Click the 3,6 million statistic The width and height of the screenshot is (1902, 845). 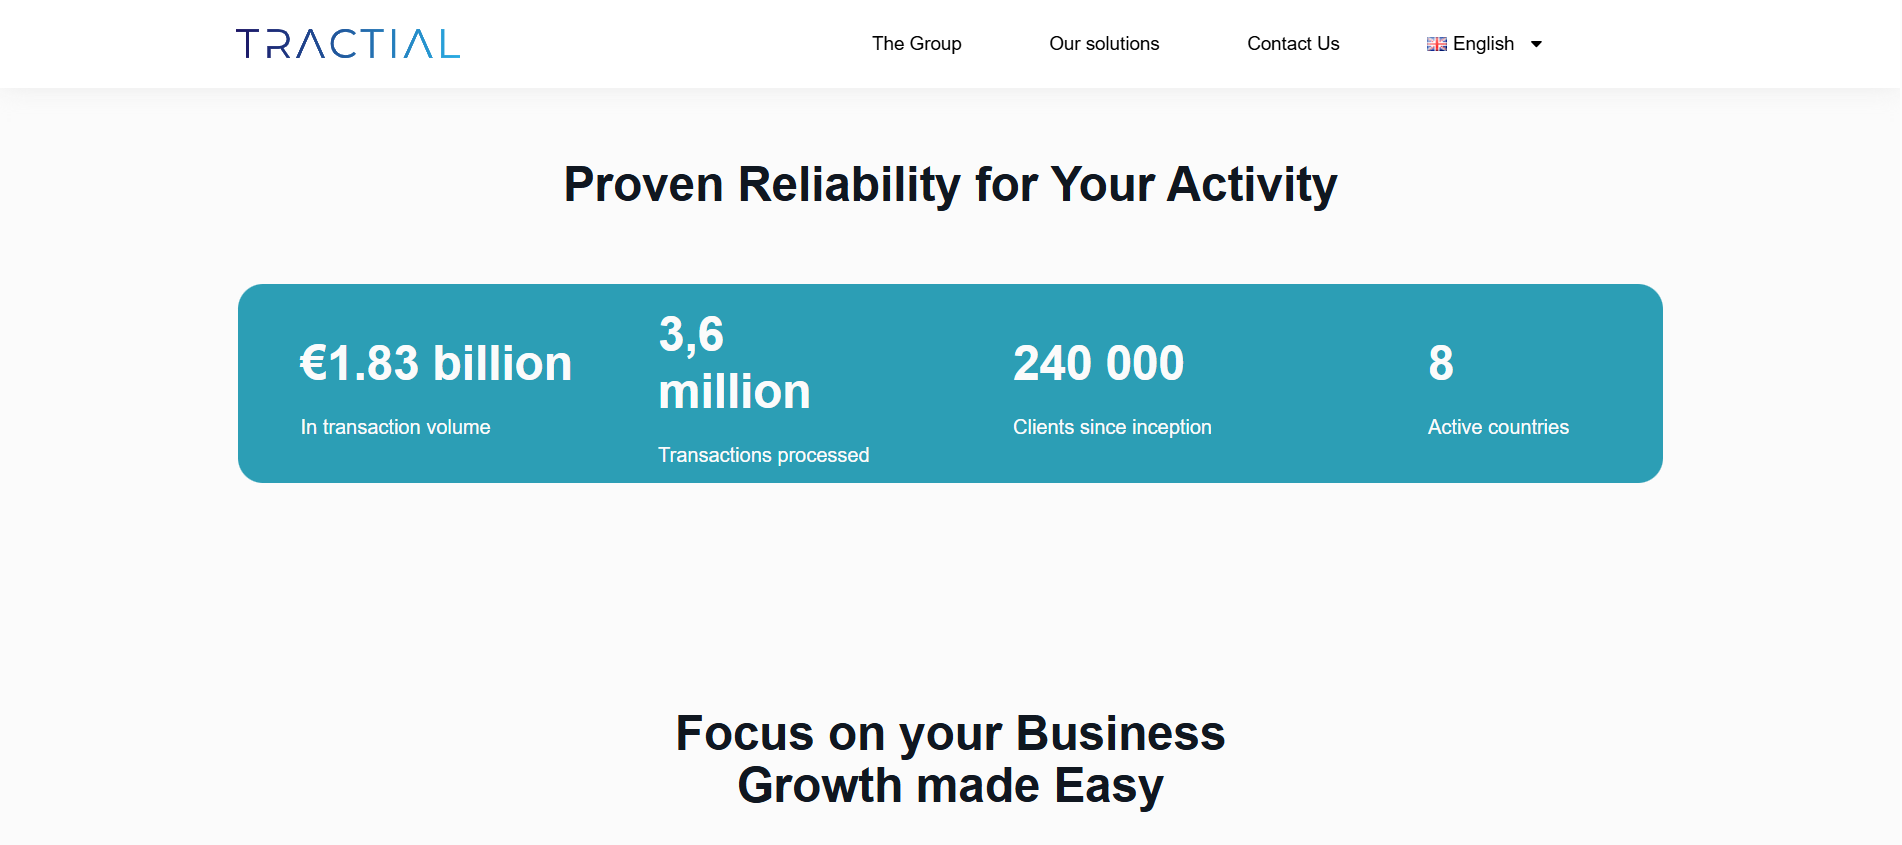tap(734, 363)
